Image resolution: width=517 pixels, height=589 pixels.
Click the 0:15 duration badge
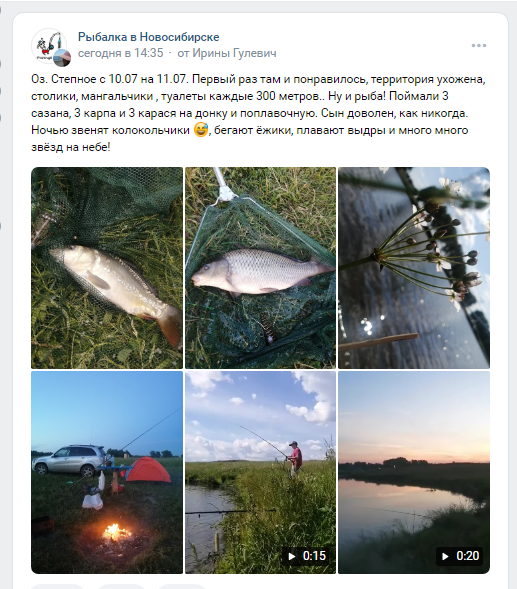click(x=305, y=556)
